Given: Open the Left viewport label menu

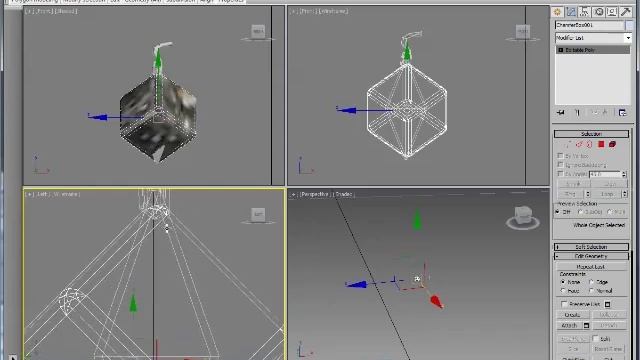Looking at the screenshot, I should (42, 194).
